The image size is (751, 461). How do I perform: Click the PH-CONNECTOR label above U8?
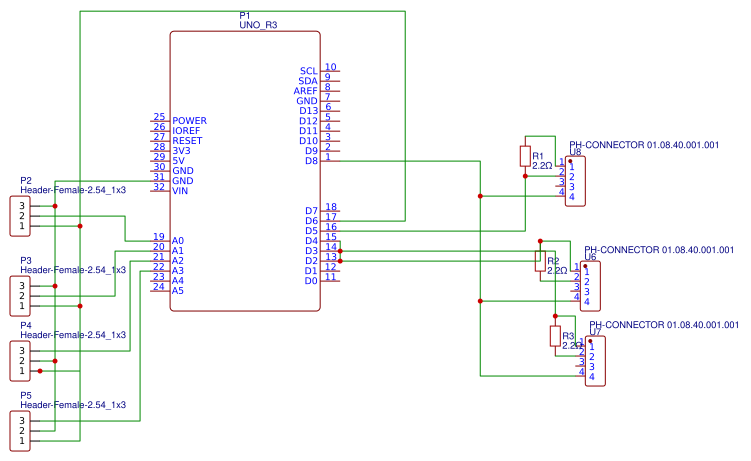coord(644,145)
